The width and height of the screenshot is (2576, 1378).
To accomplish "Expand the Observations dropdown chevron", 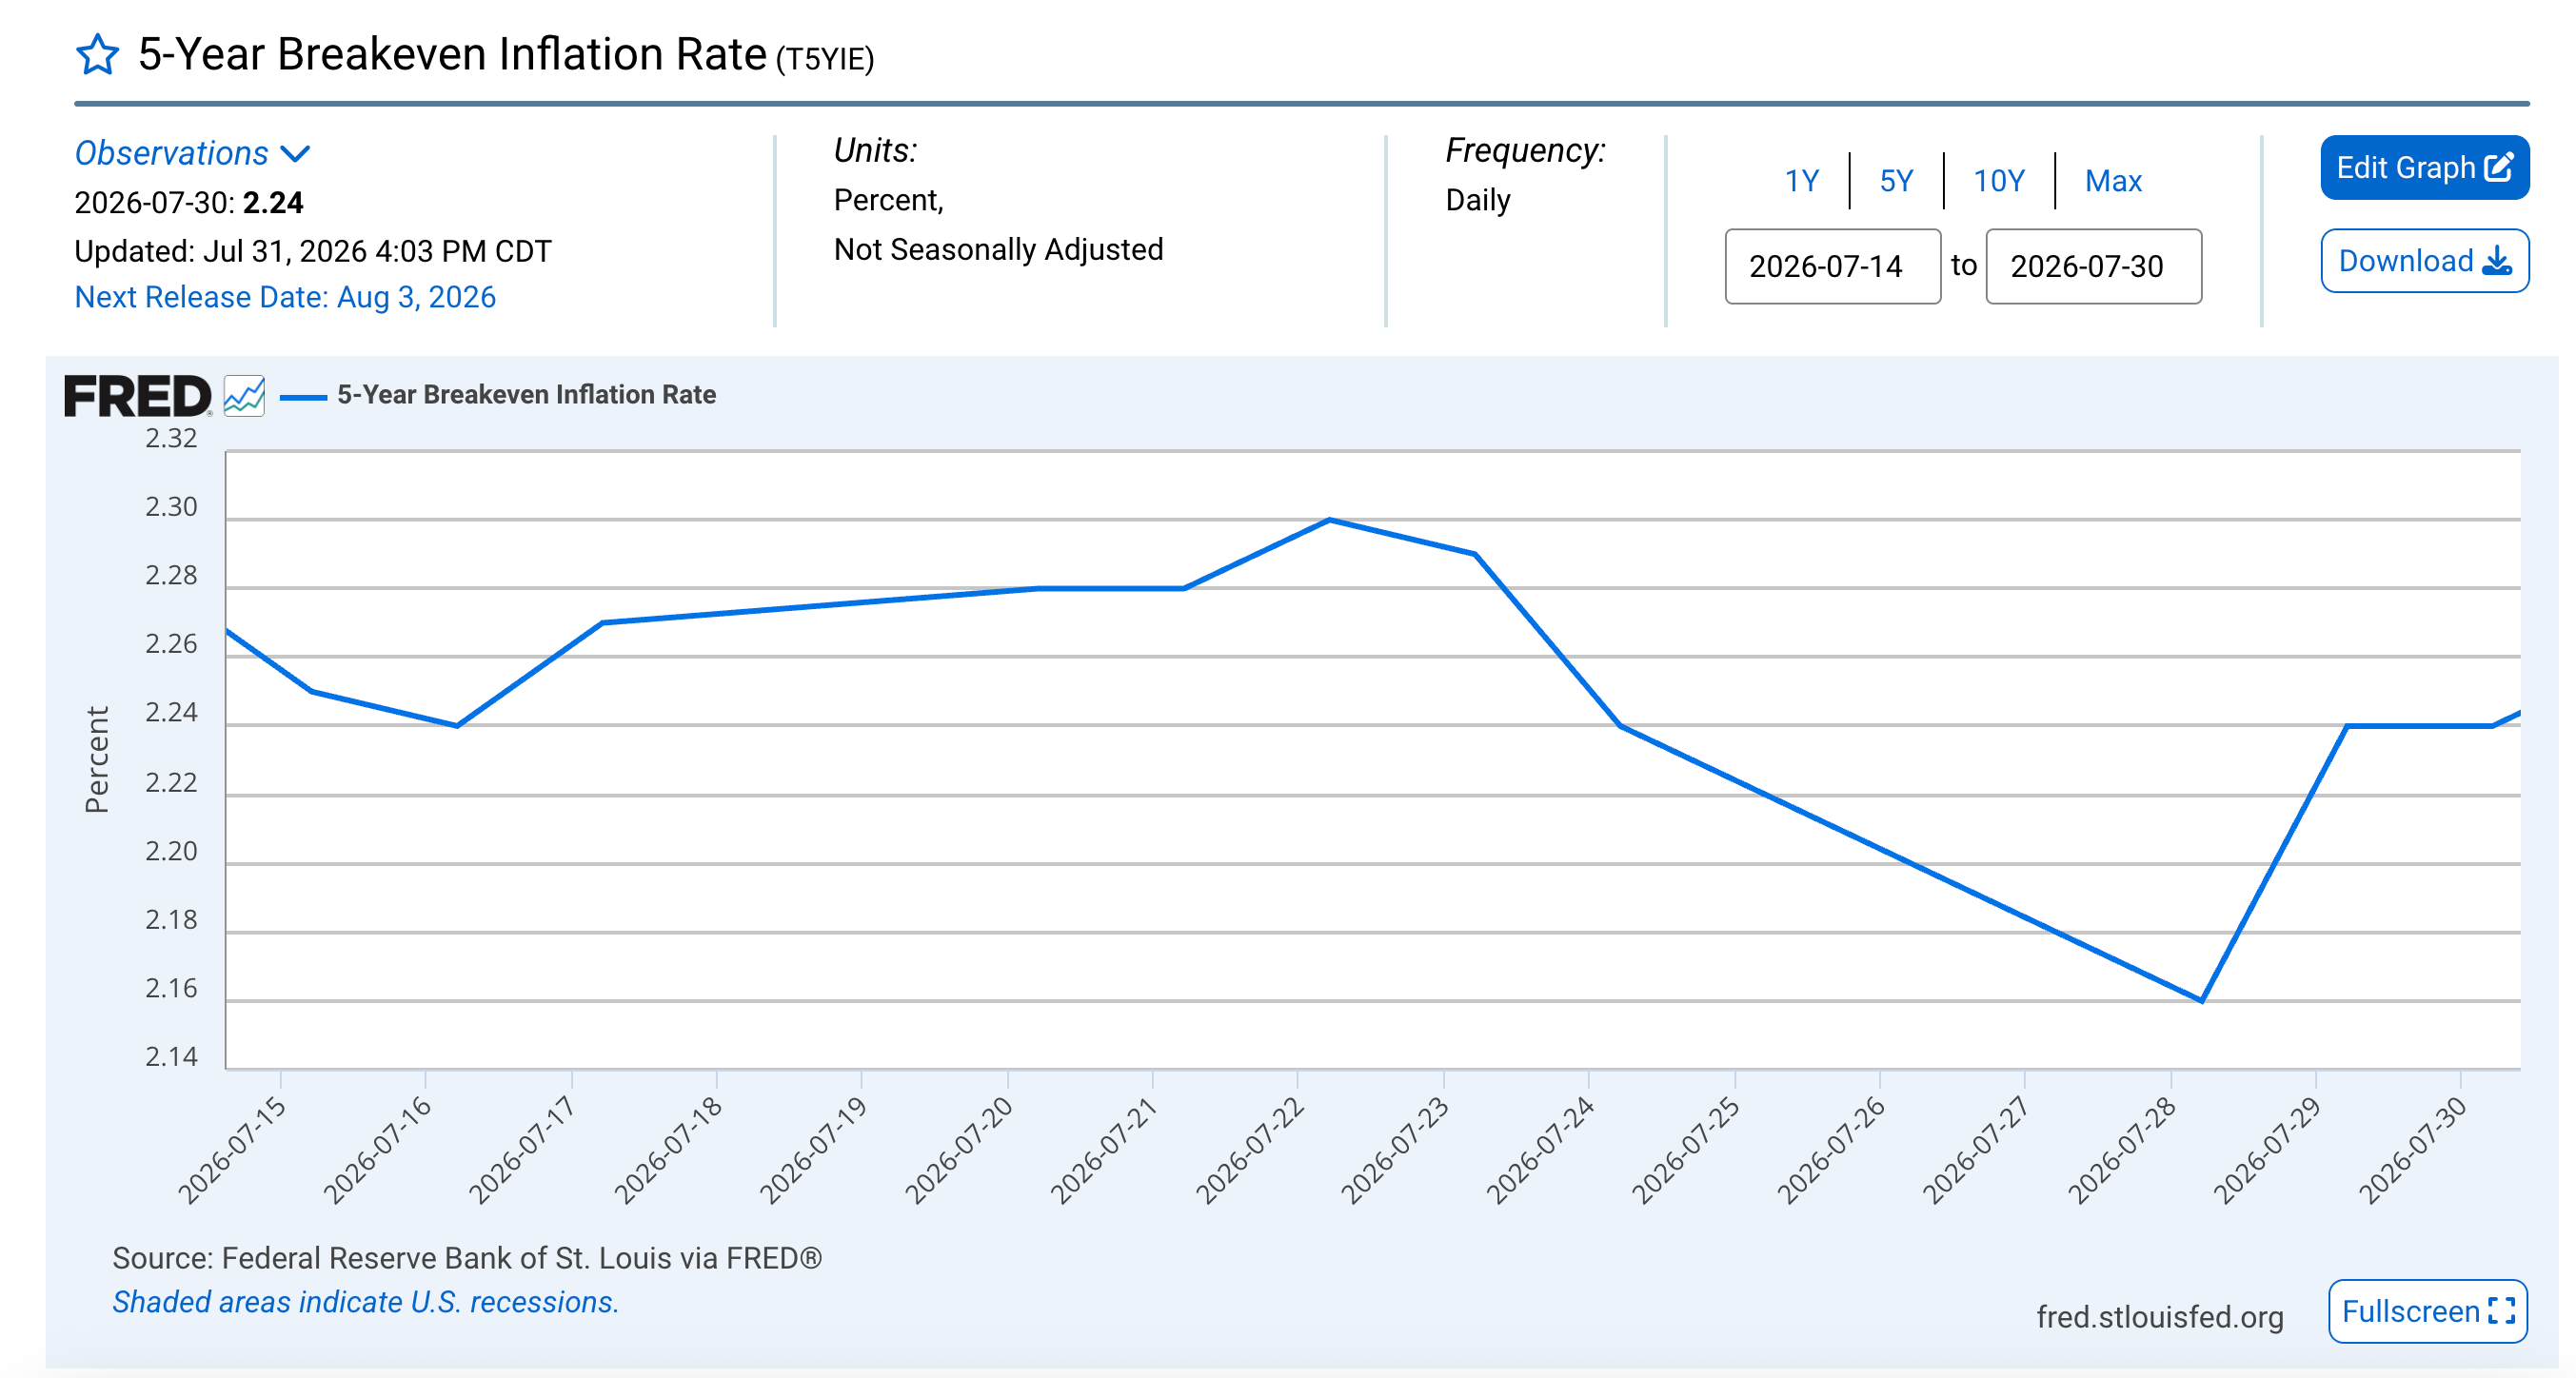I will click(x=295, y=154).
